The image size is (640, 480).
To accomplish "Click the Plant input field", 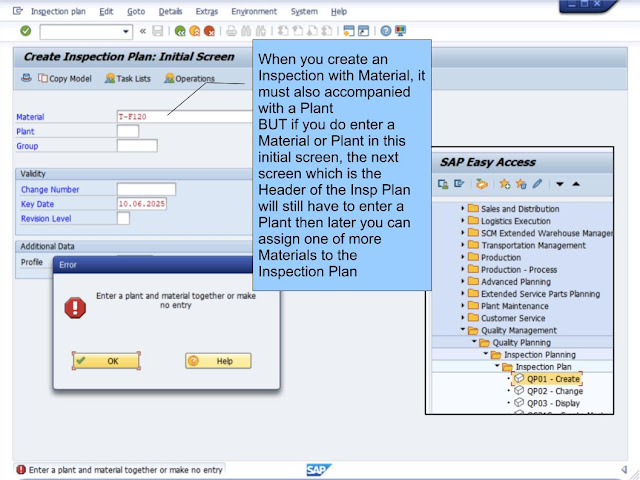I will pyautogui.click(x=128, y=131).
